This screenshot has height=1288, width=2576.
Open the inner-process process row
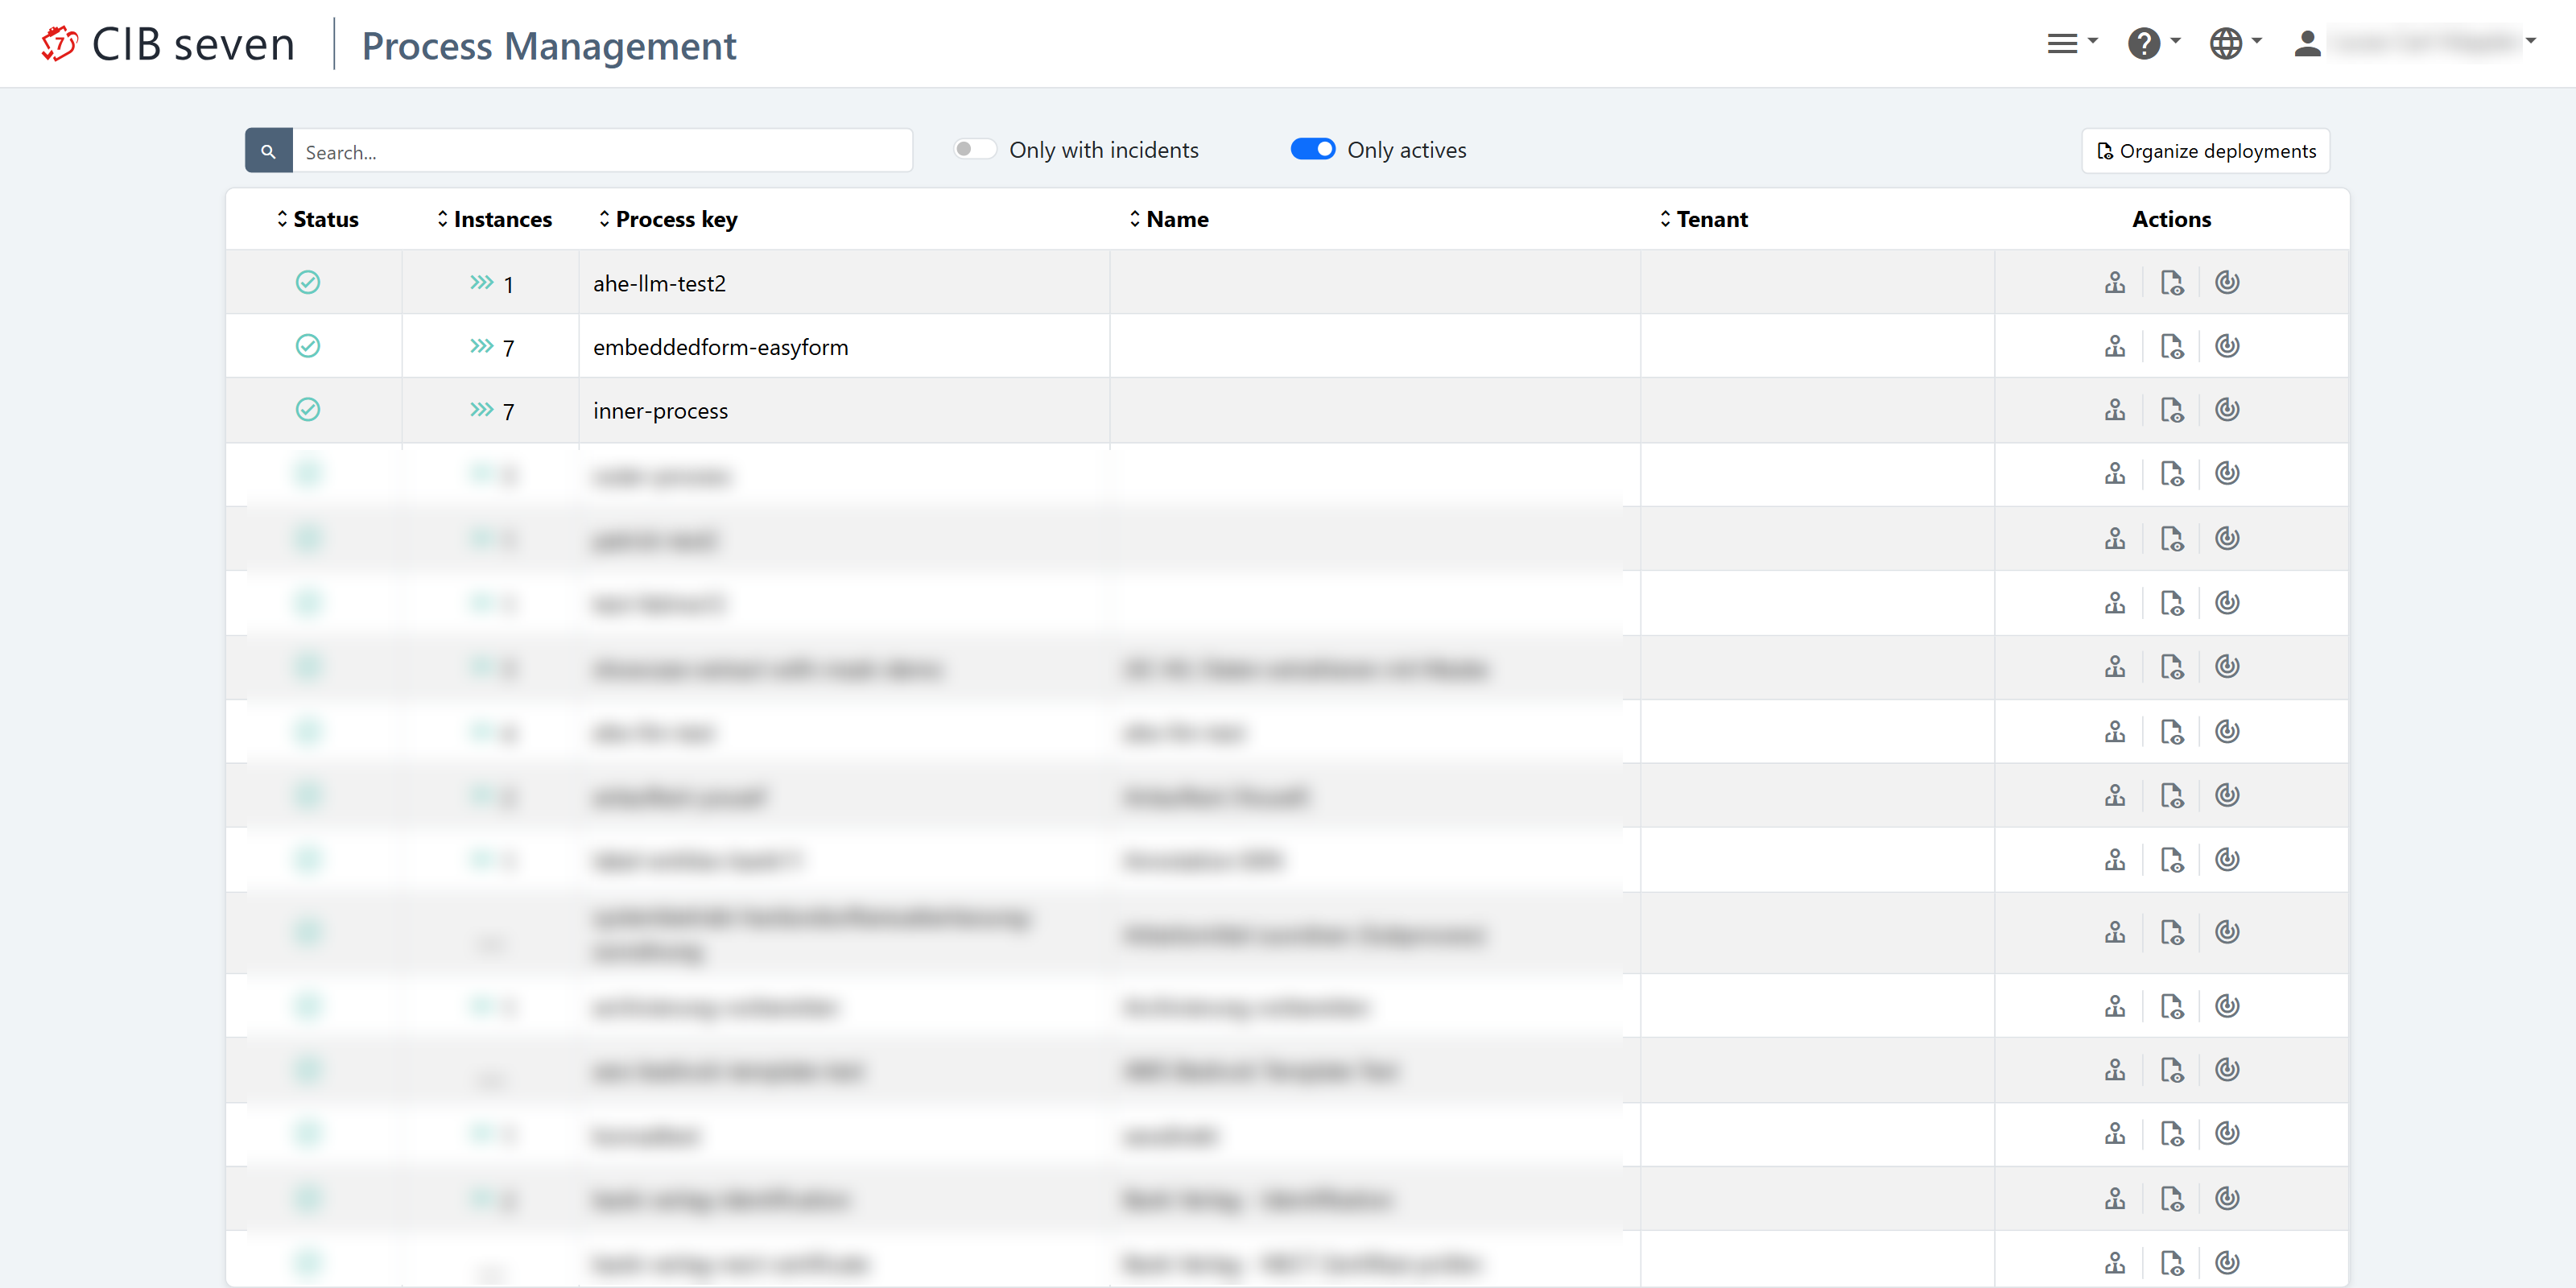click(660, 411)
